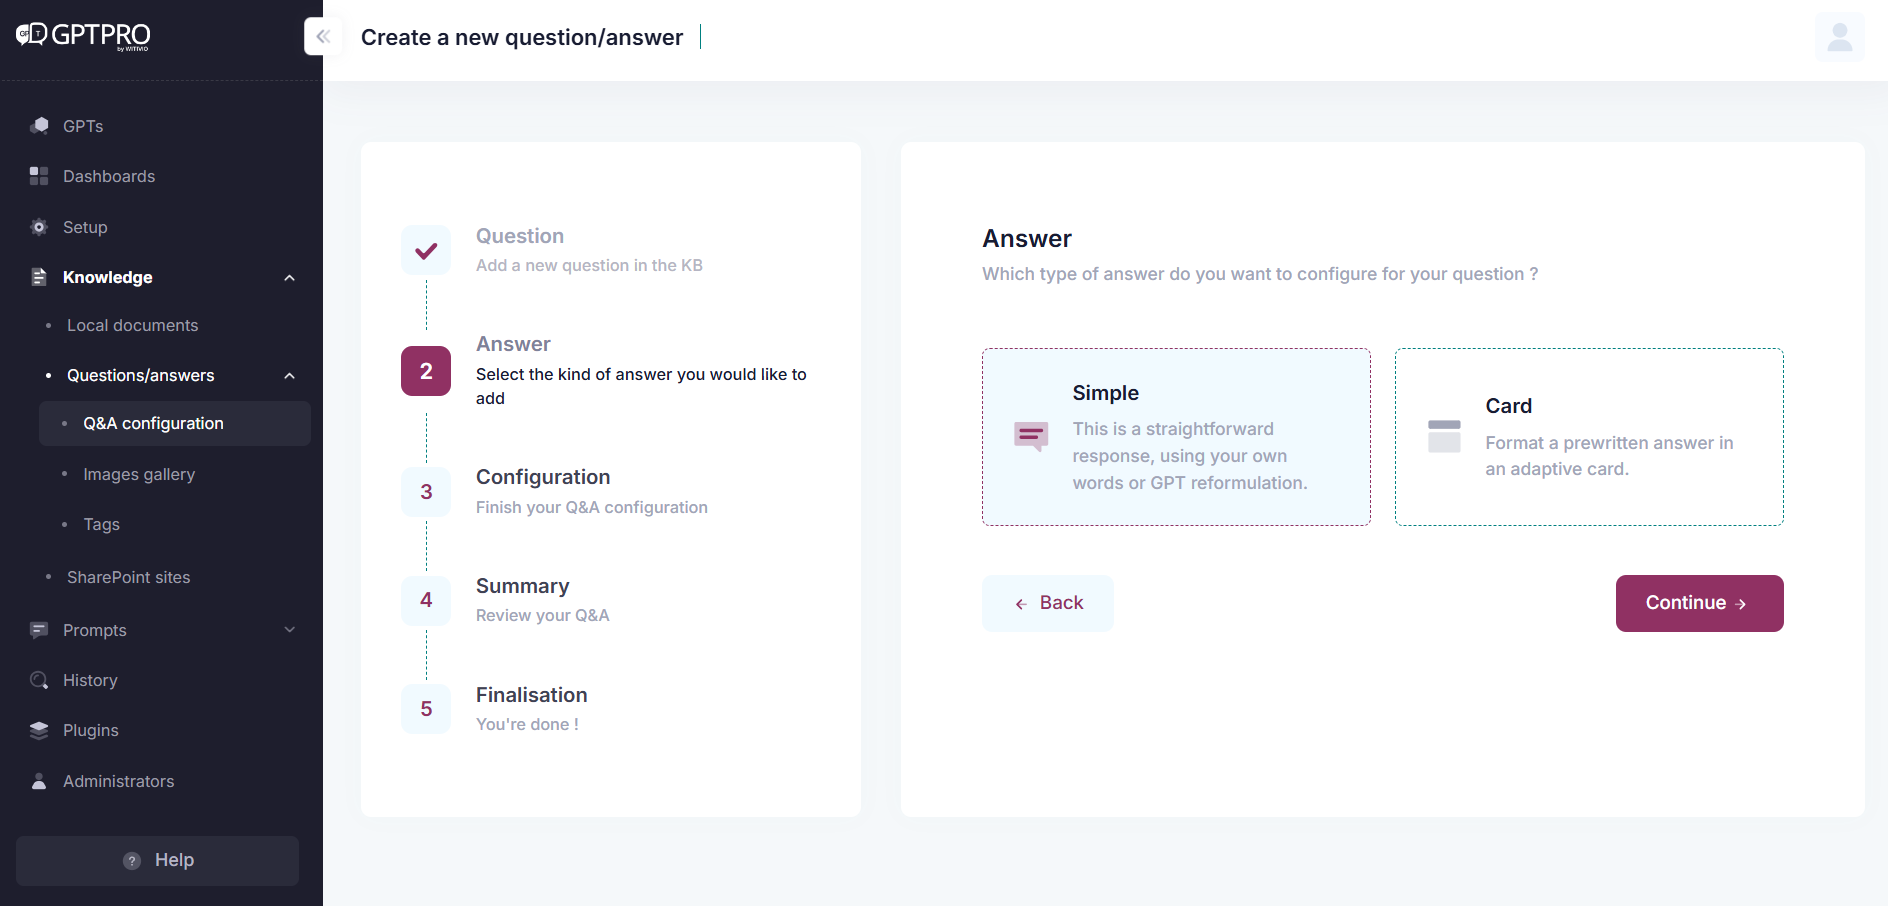Viewport: 1888px width, 906px height.
Task: Select the History magnifier icon
Action: [x=39, y=680]
